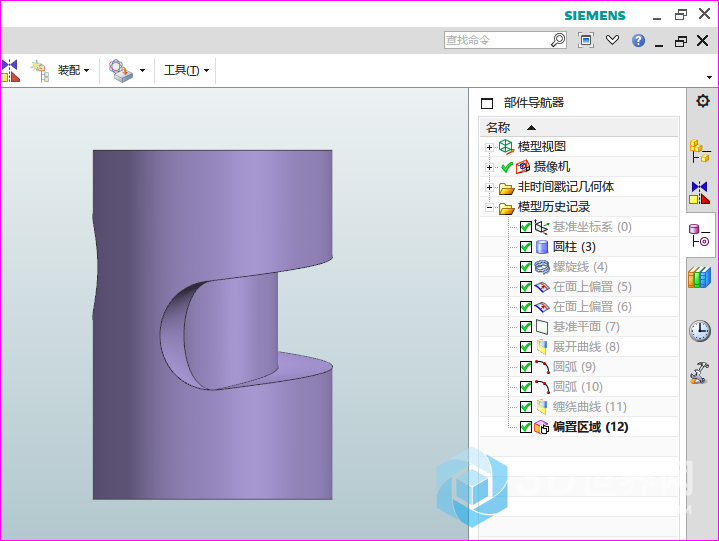Uncheck the 圆弧 (9) checkbox

[x=525, y=367]
